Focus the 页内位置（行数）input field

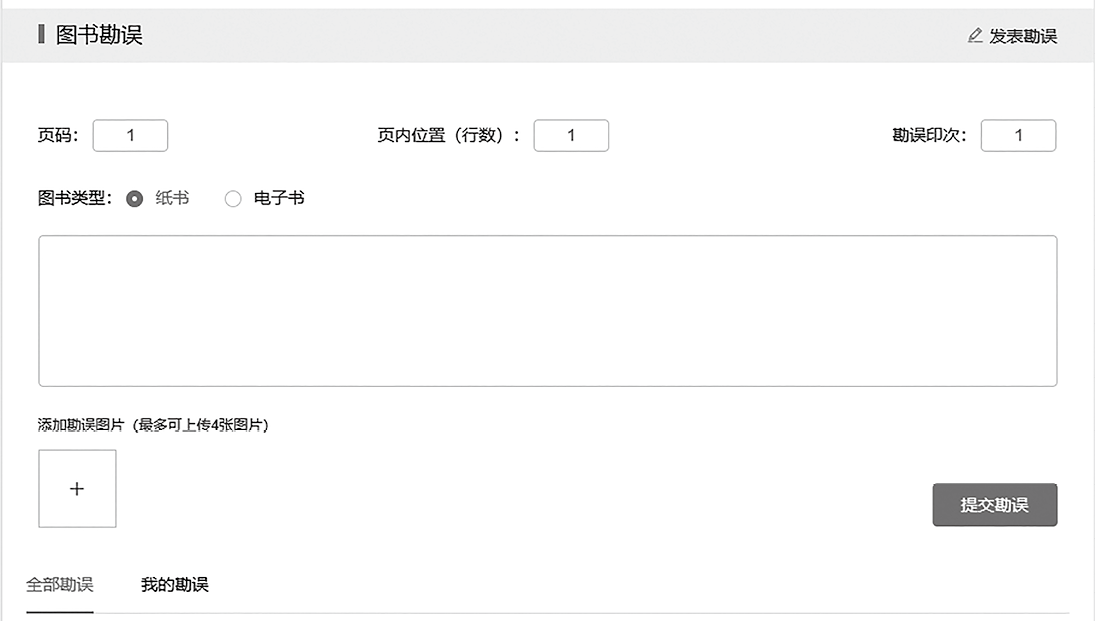(x=571, y=136)
